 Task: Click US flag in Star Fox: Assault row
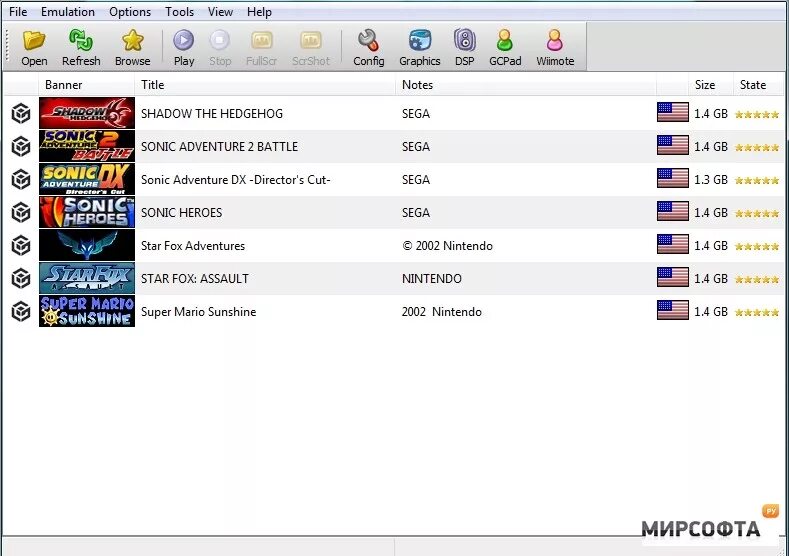(x=673, y=277)
